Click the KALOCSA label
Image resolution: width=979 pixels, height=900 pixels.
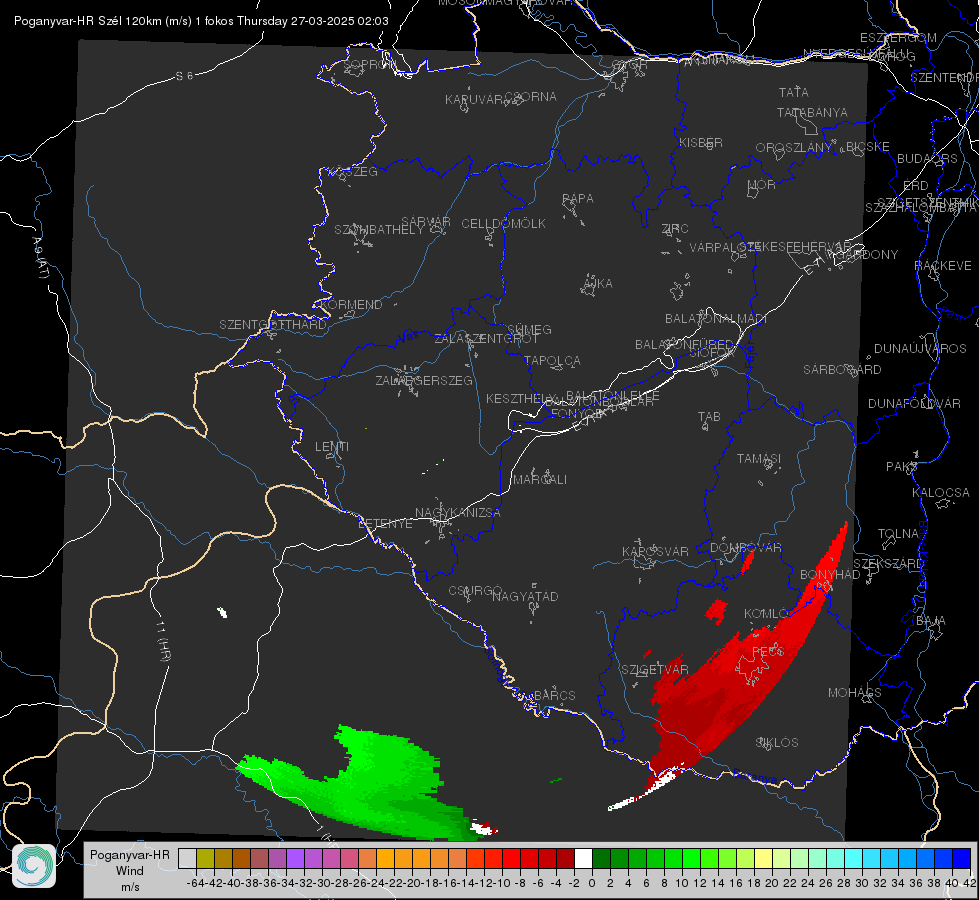[940, 493]
